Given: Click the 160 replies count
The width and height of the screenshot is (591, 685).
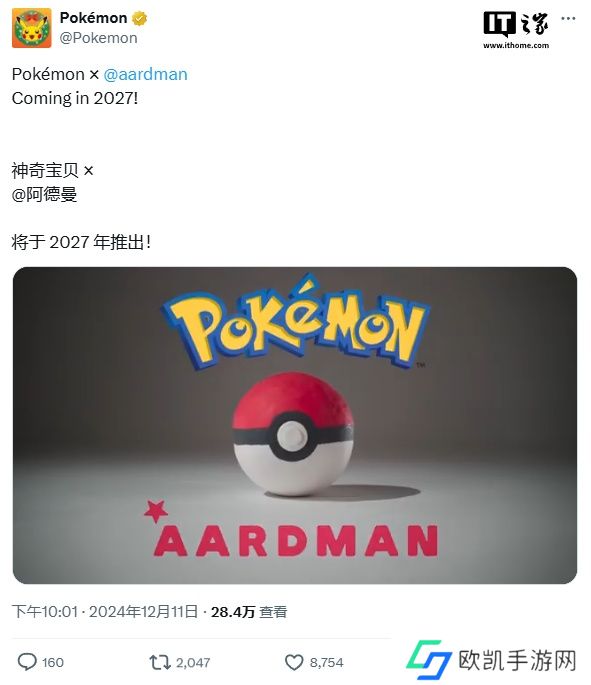Looking at the screenshot, I should tap(53, 663).
